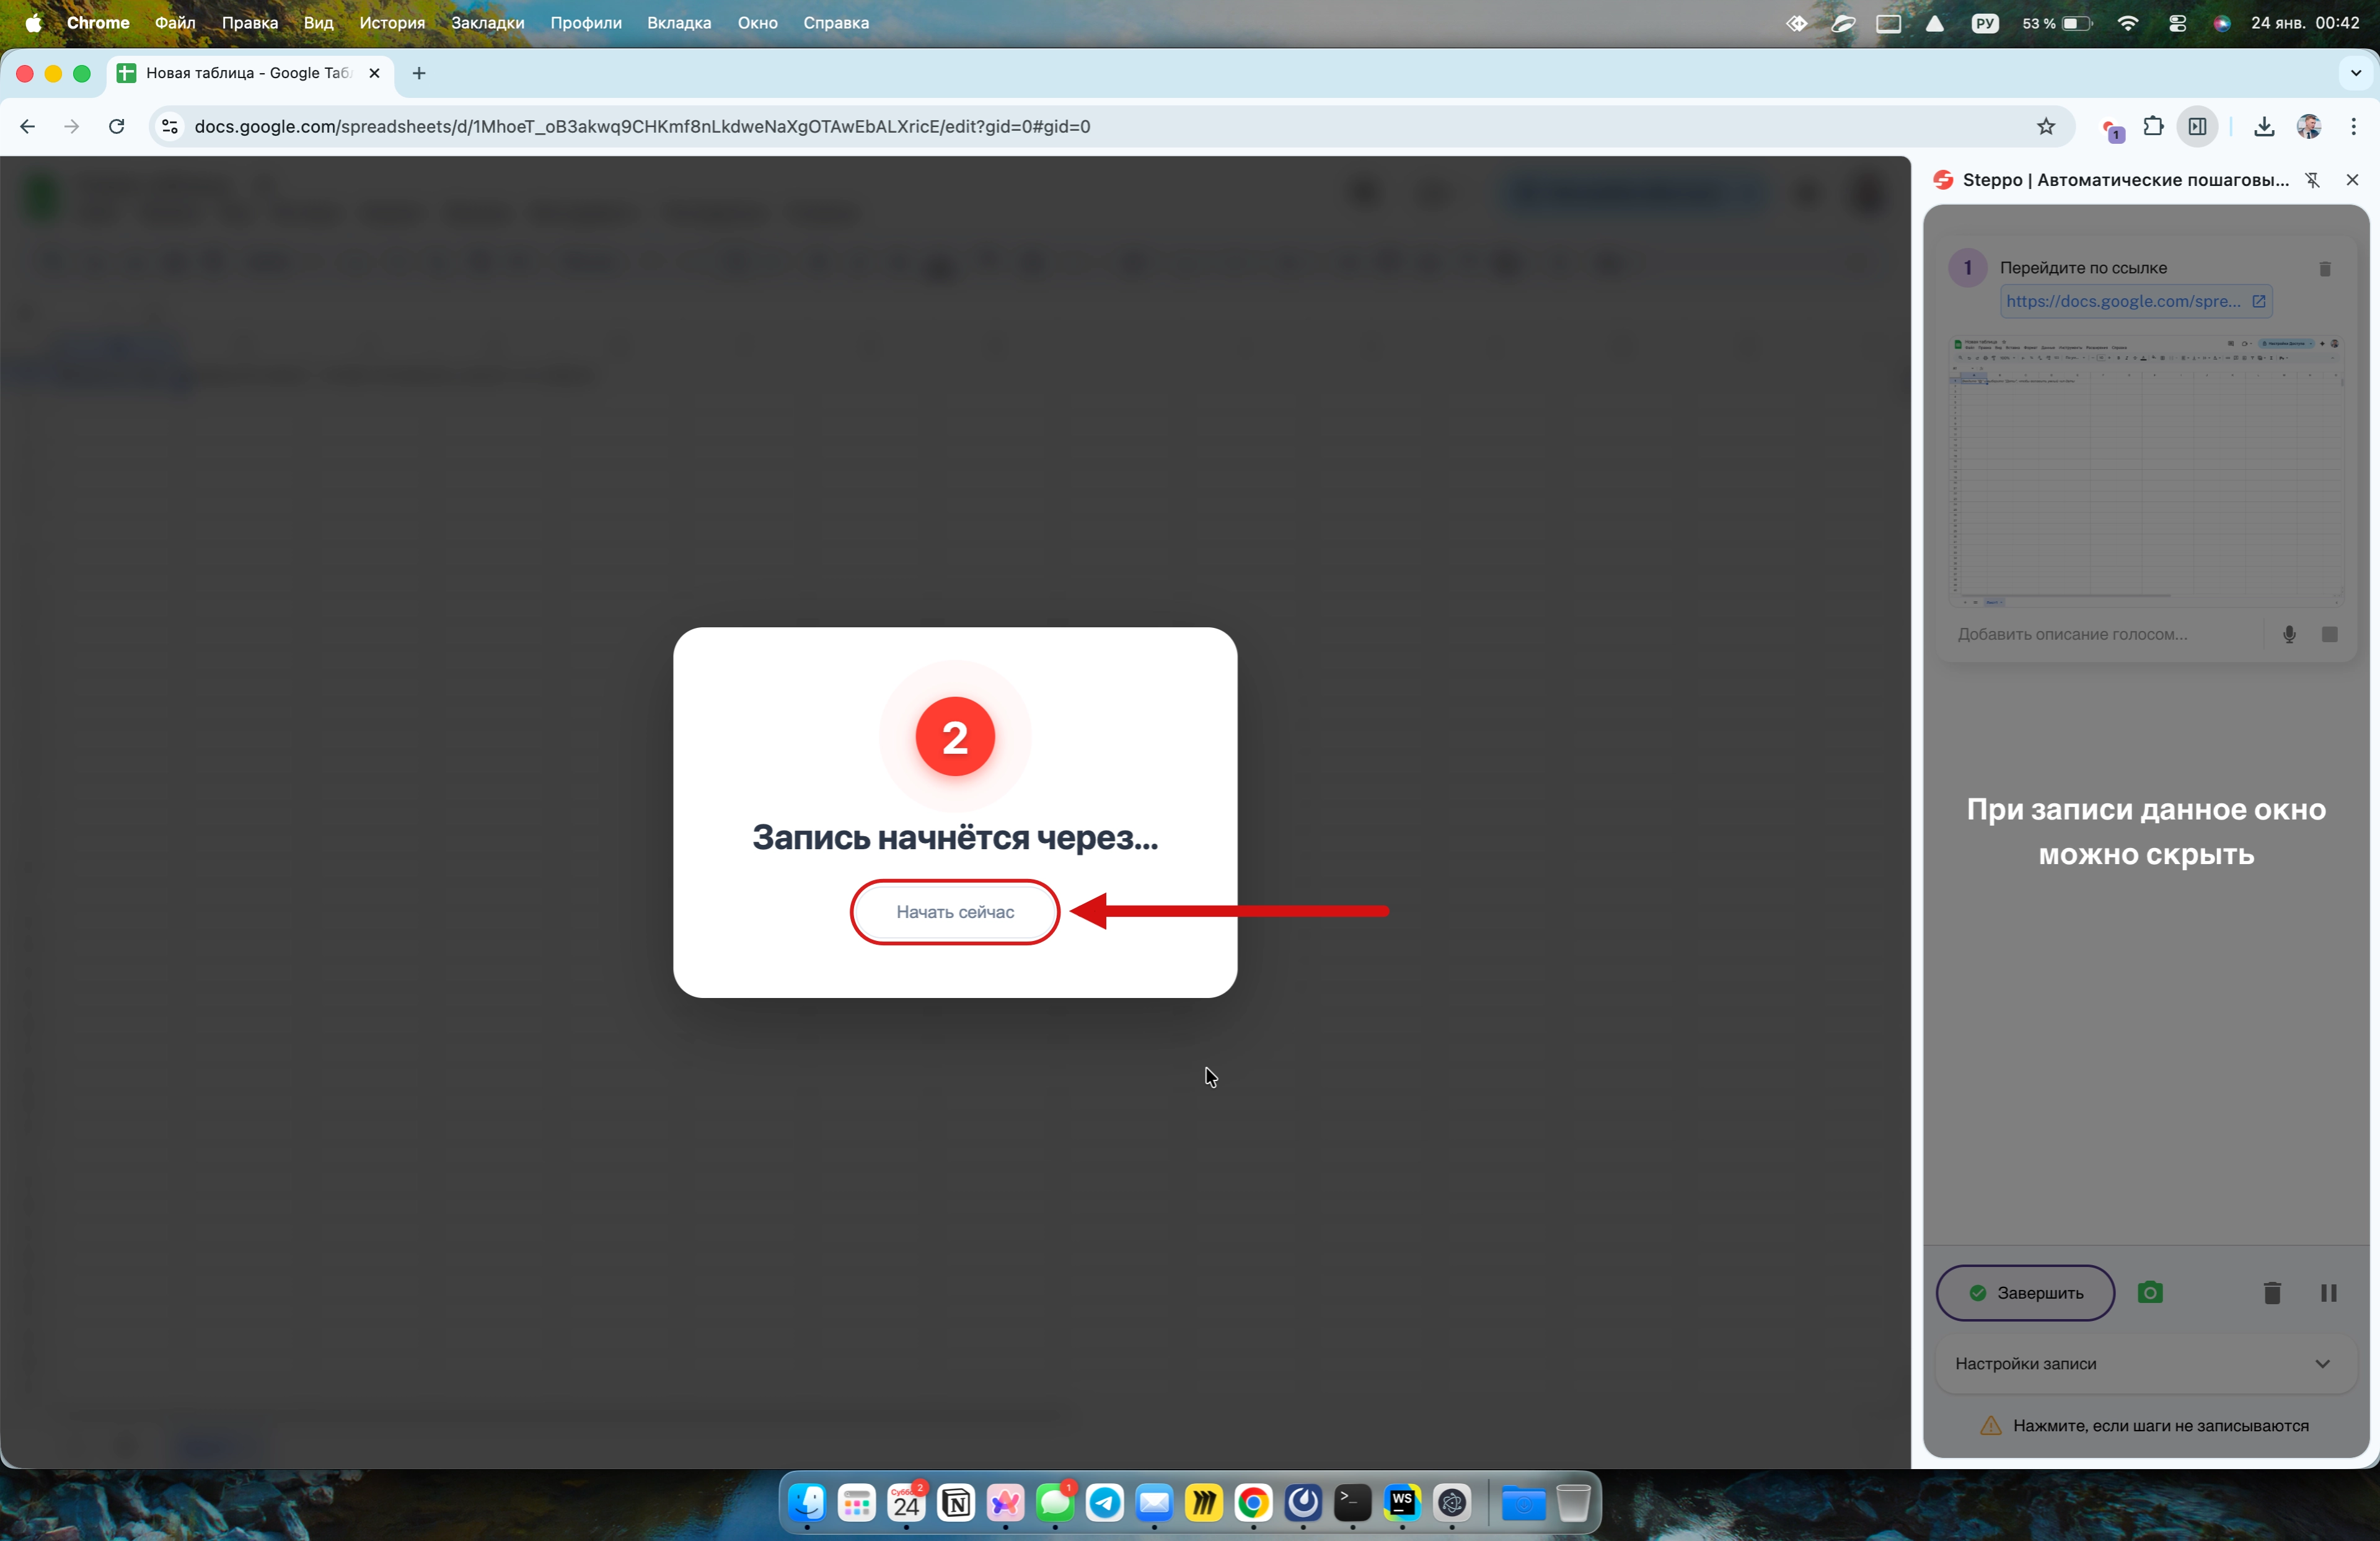Pause recording with the pause icon
This screenshot has height=1541, width=2380.
click(x=2328, y=1293)
